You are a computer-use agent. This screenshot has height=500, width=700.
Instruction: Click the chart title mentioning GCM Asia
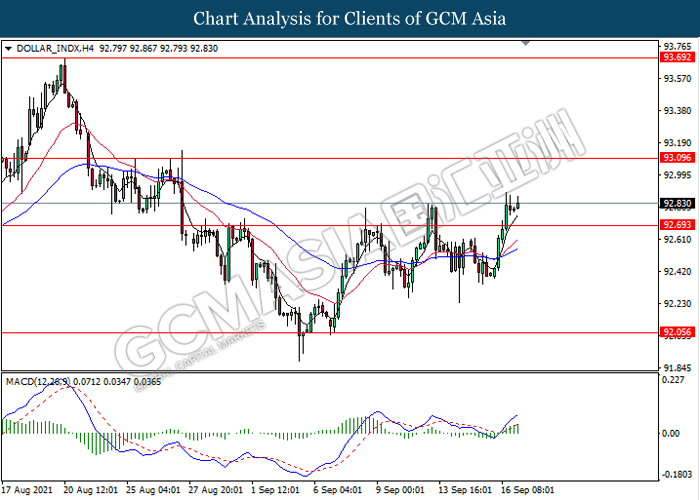350,18
